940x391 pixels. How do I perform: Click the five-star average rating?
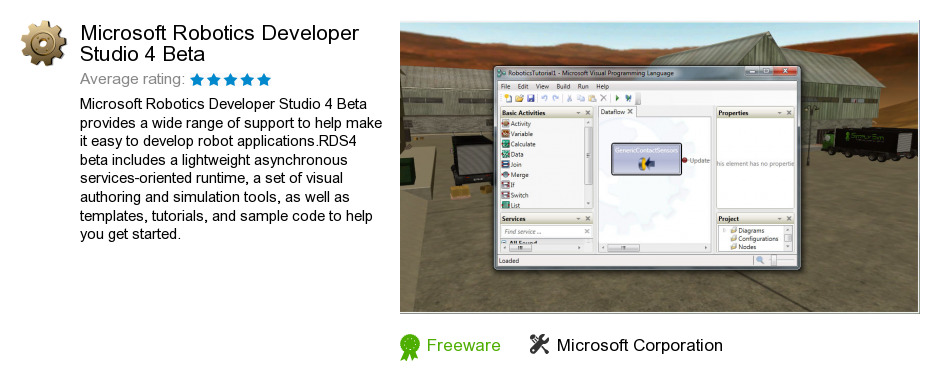click(x=231, y=80)
